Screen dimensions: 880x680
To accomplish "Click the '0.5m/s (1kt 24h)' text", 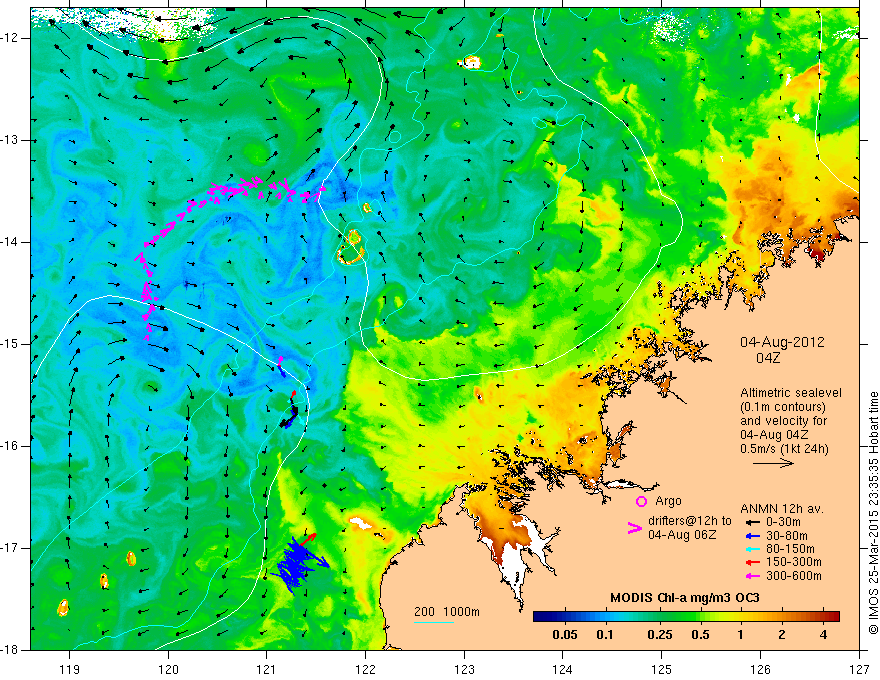I will pos(784,448).
